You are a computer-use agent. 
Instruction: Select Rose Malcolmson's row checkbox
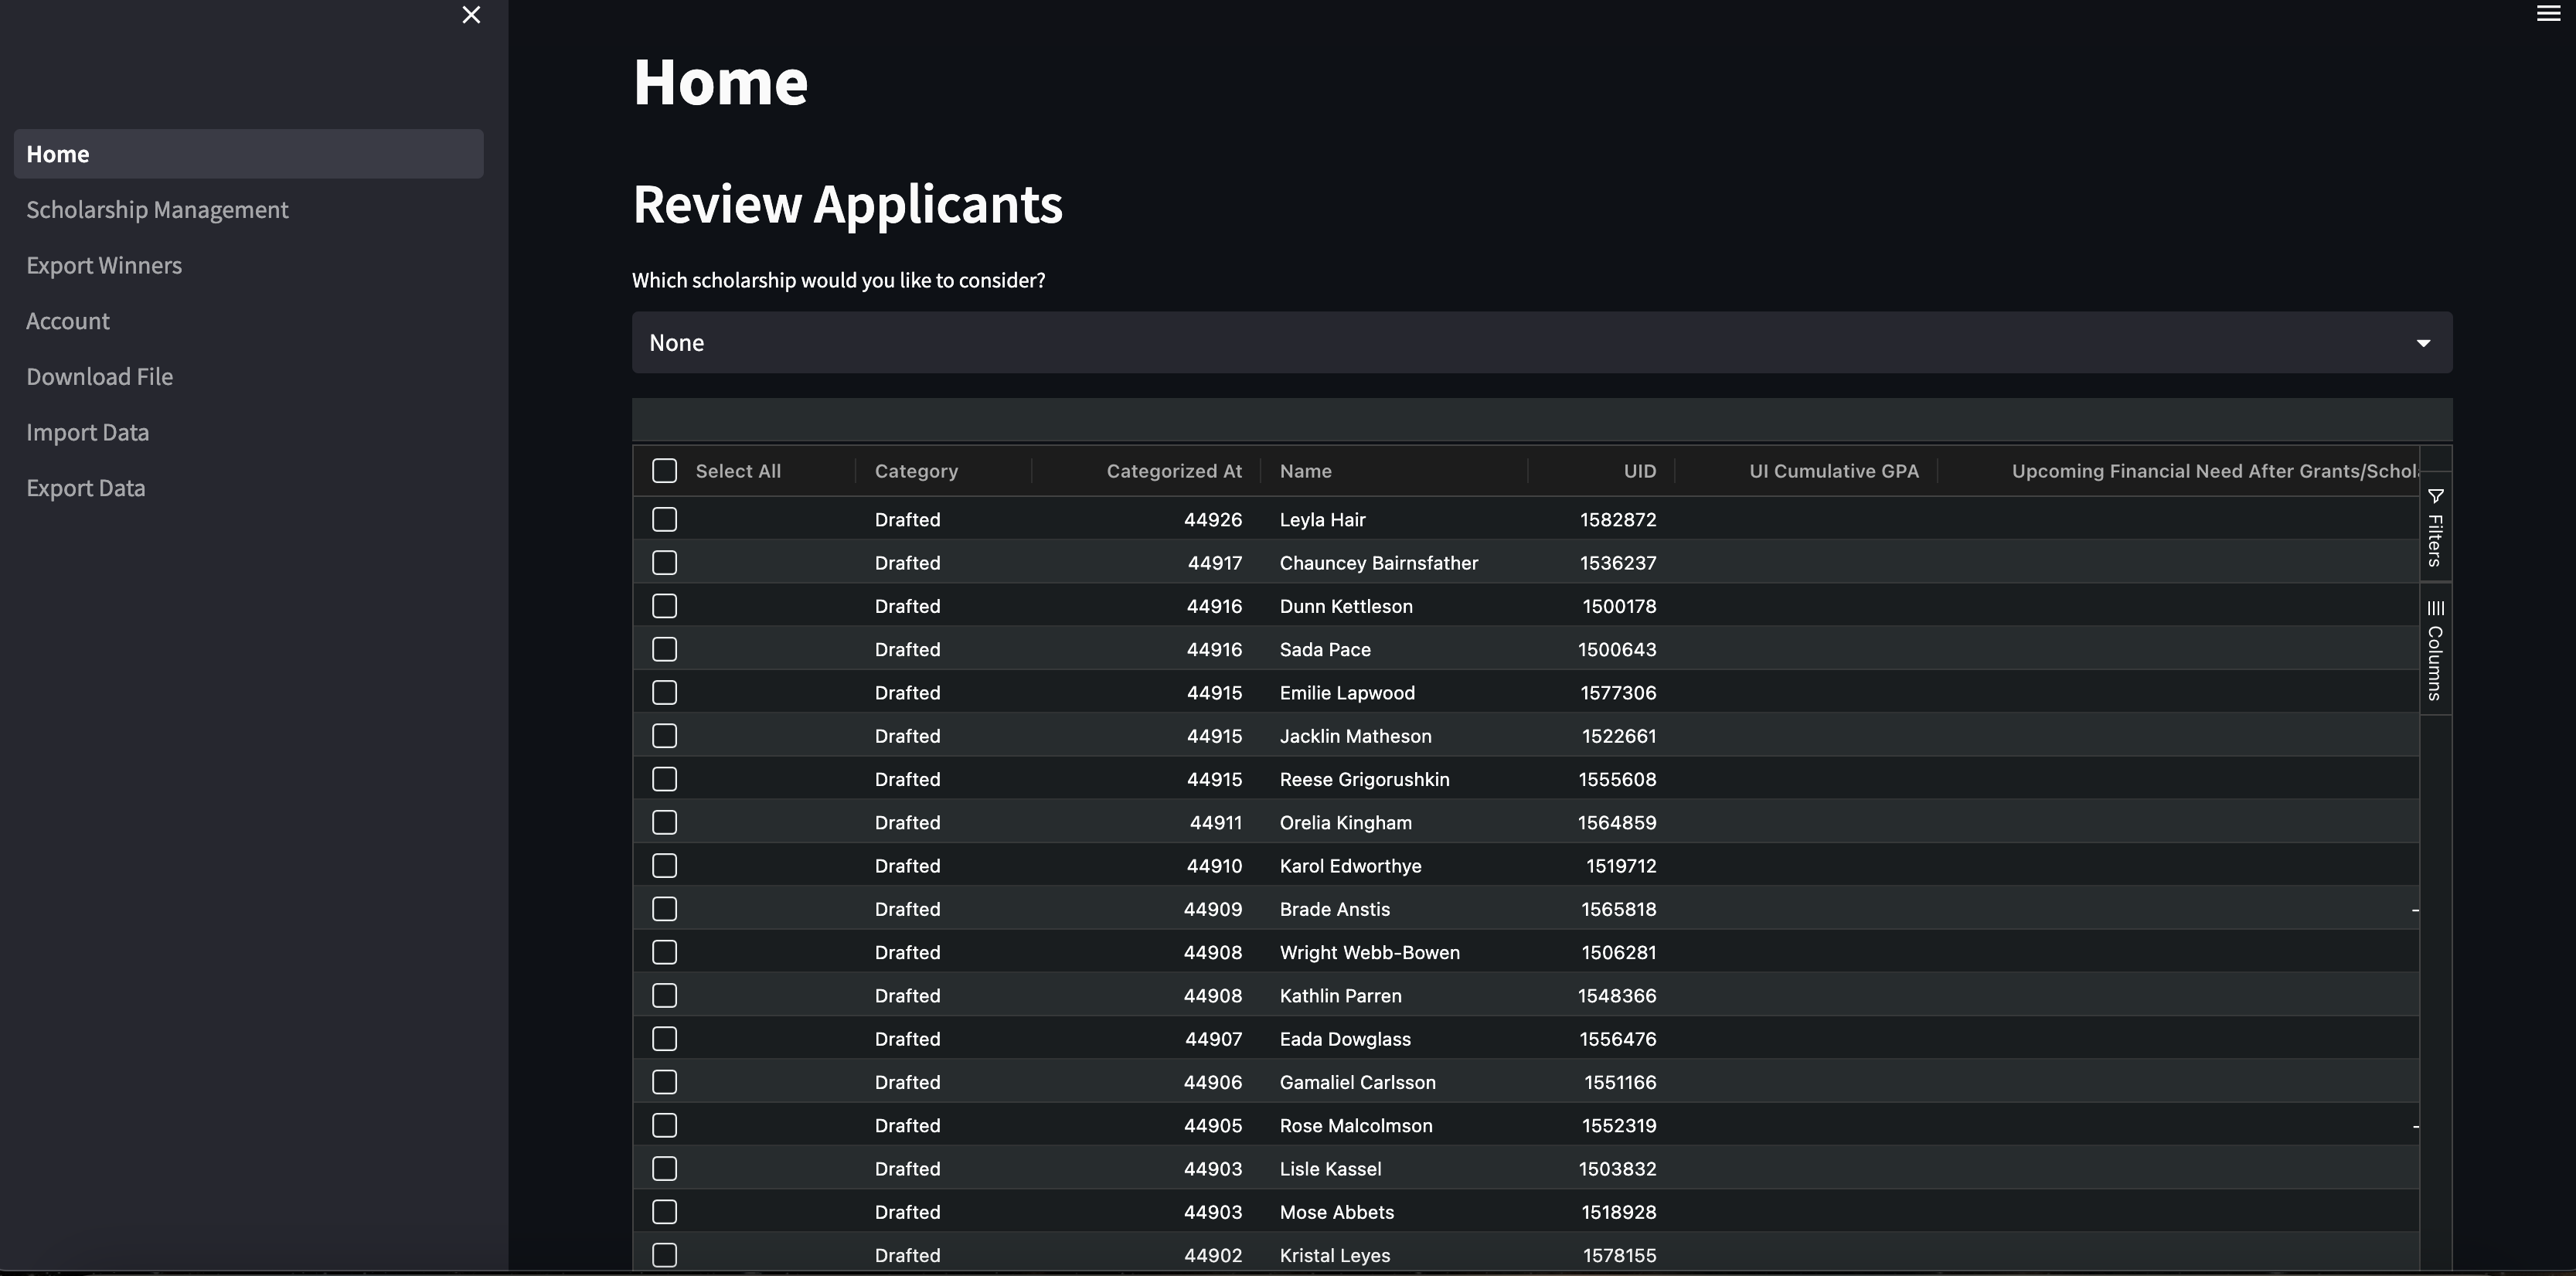664,1126
